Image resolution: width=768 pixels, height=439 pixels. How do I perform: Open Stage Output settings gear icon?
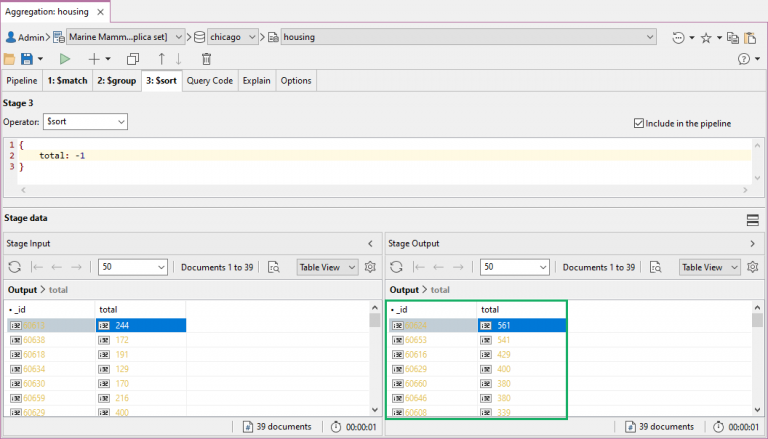(752, 267)
